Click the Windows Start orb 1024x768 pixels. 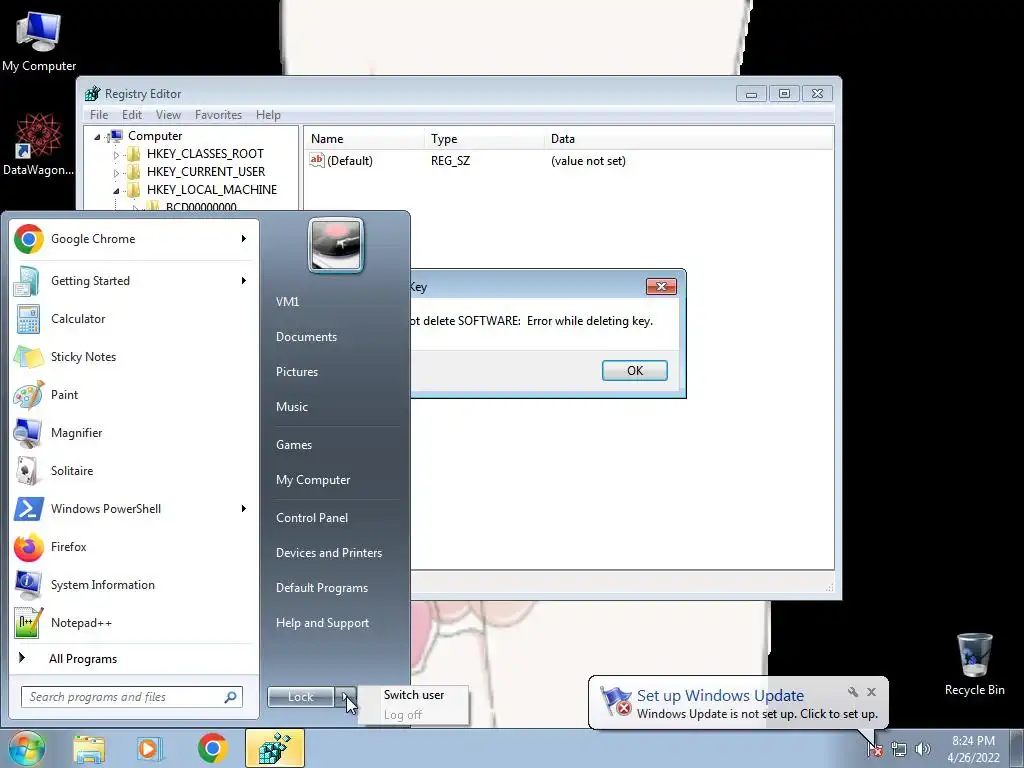pos(25,748)
